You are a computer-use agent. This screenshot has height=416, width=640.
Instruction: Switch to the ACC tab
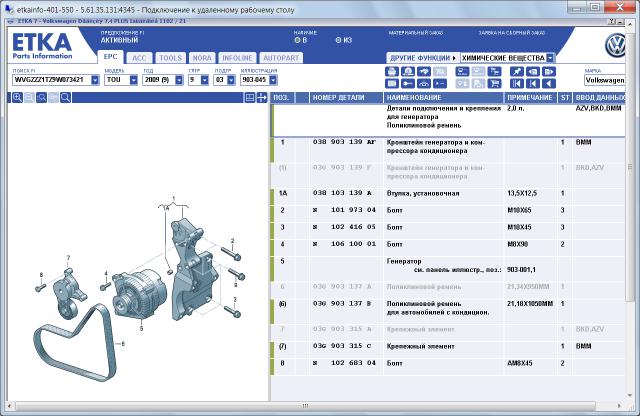pos(139,58)
